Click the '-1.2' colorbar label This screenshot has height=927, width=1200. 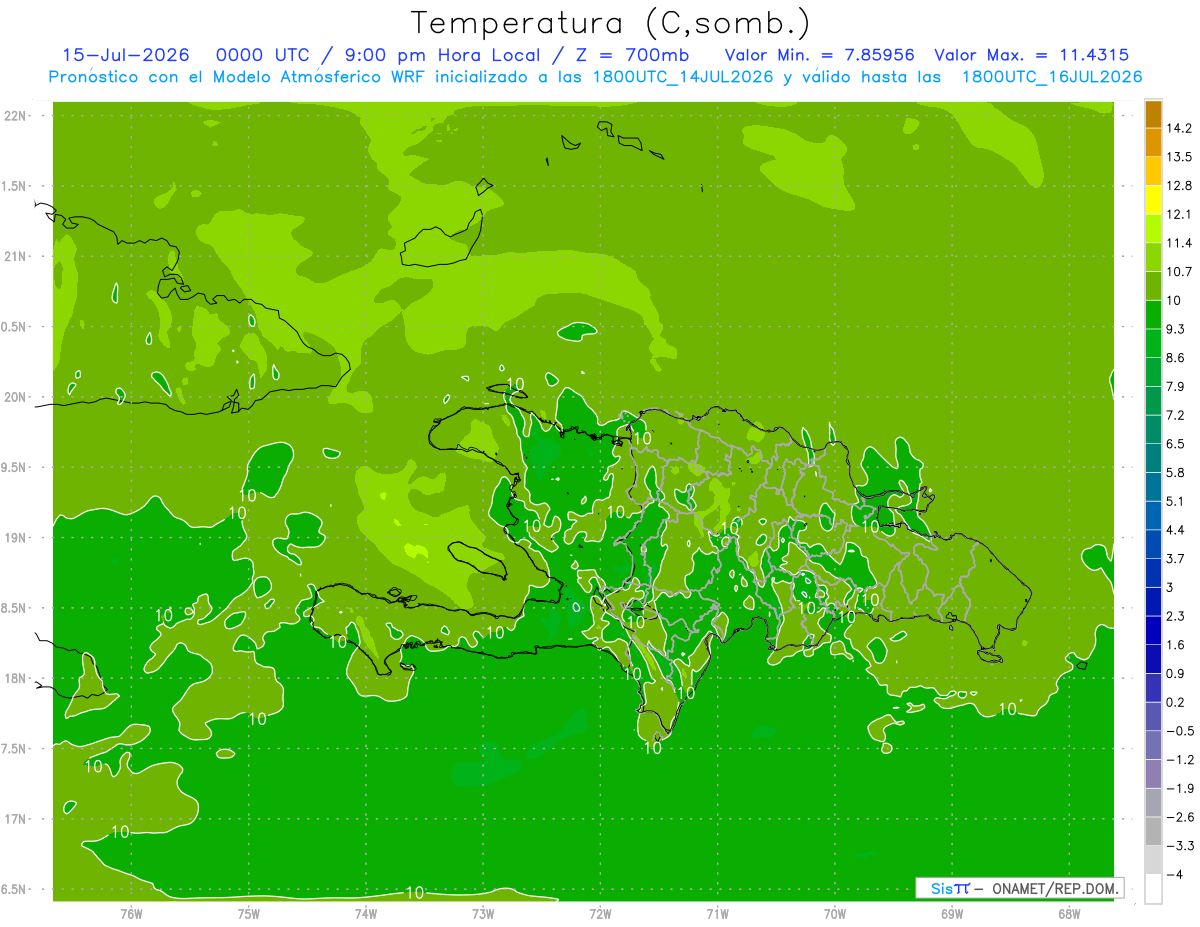tap(1179, 760)
